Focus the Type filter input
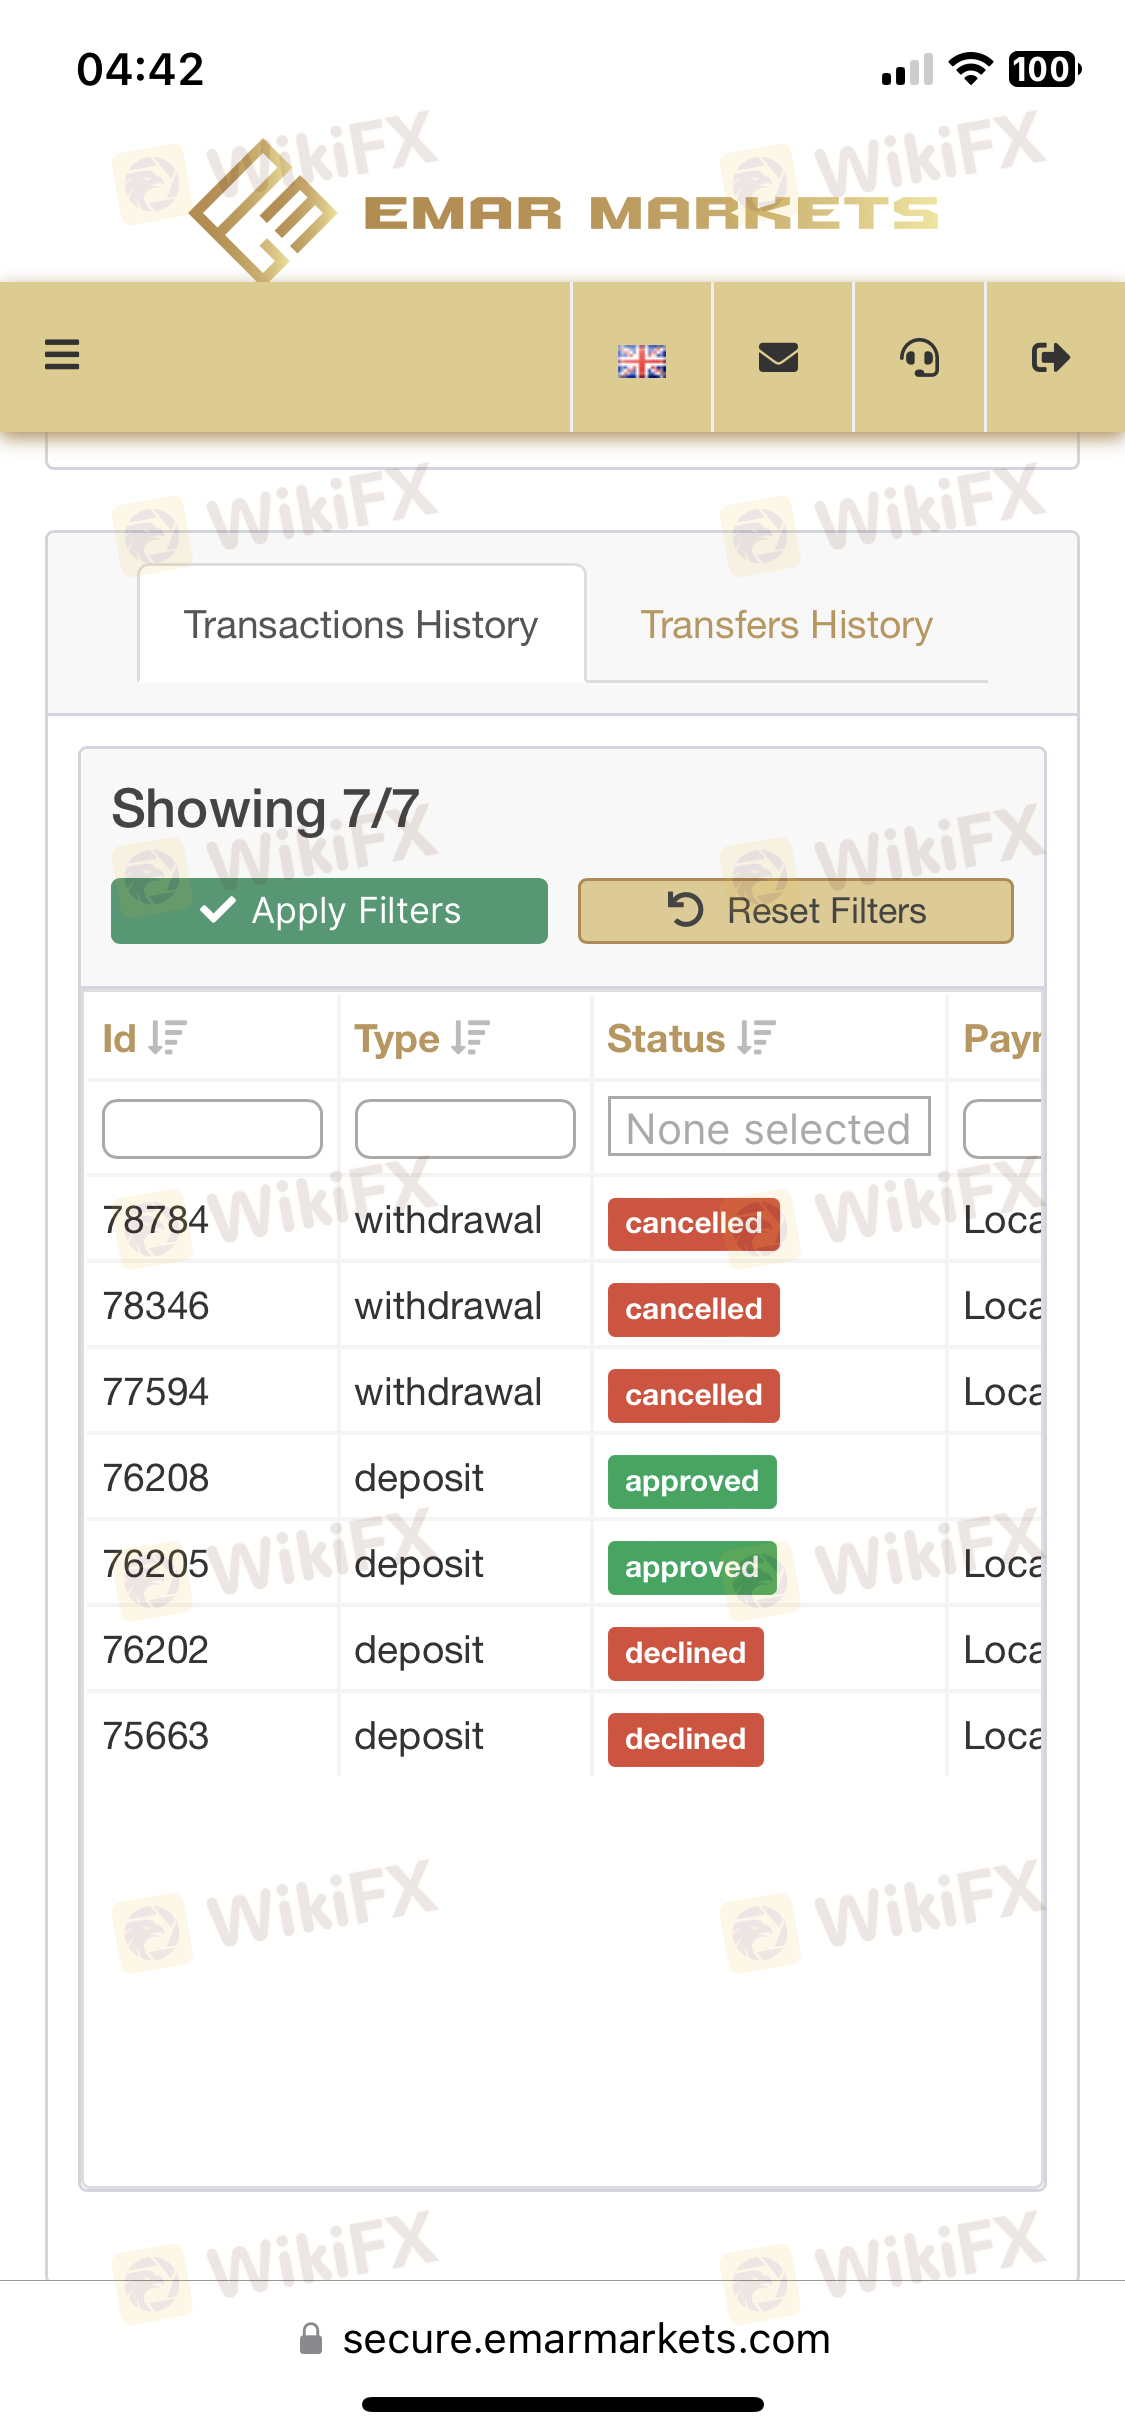The image size is (1125, 2436). tap(465, 1129)
